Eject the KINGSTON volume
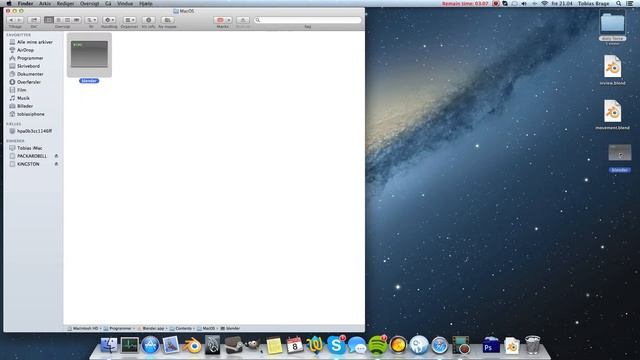Image resolution: width=640 pixels, height=360 pixels. (56, 164)
